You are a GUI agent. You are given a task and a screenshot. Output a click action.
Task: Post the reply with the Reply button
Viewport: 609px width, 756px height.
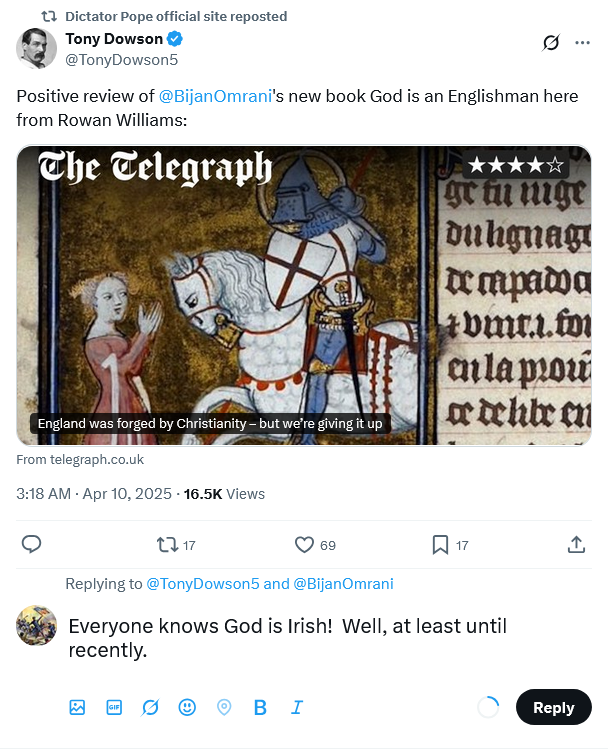point(553,707)
